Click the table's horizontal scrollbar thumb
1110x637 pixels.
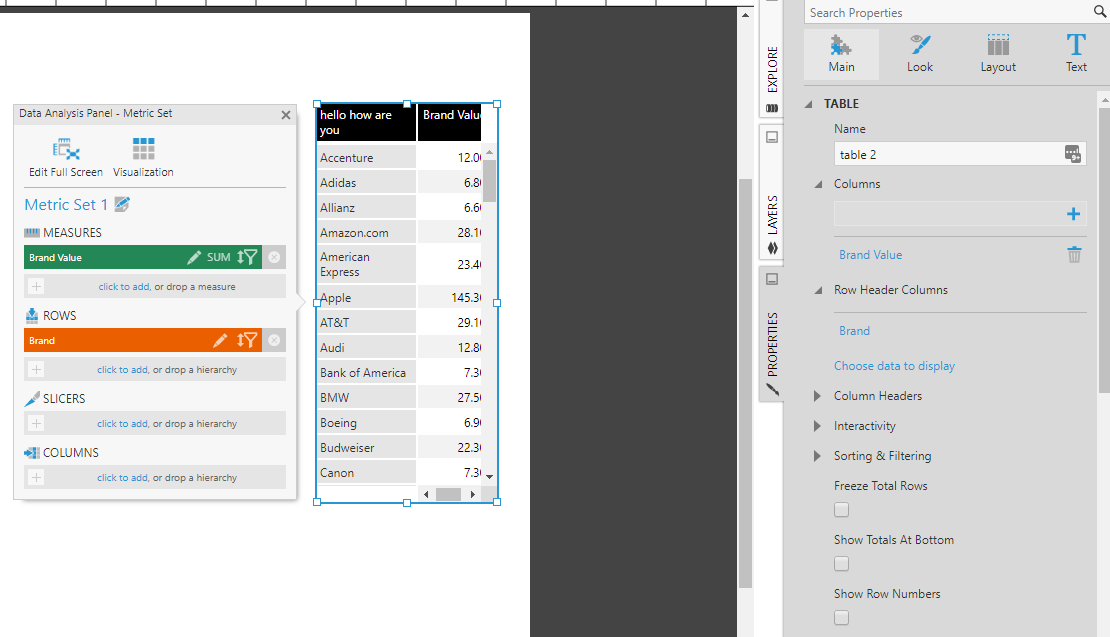(448, 494)
